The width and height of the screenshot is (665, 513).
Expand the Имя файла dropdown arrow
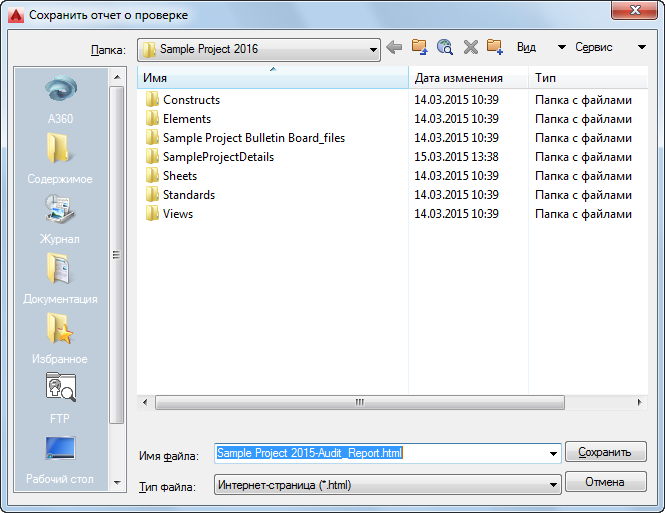pyautogui.click(x=553, y=454)
